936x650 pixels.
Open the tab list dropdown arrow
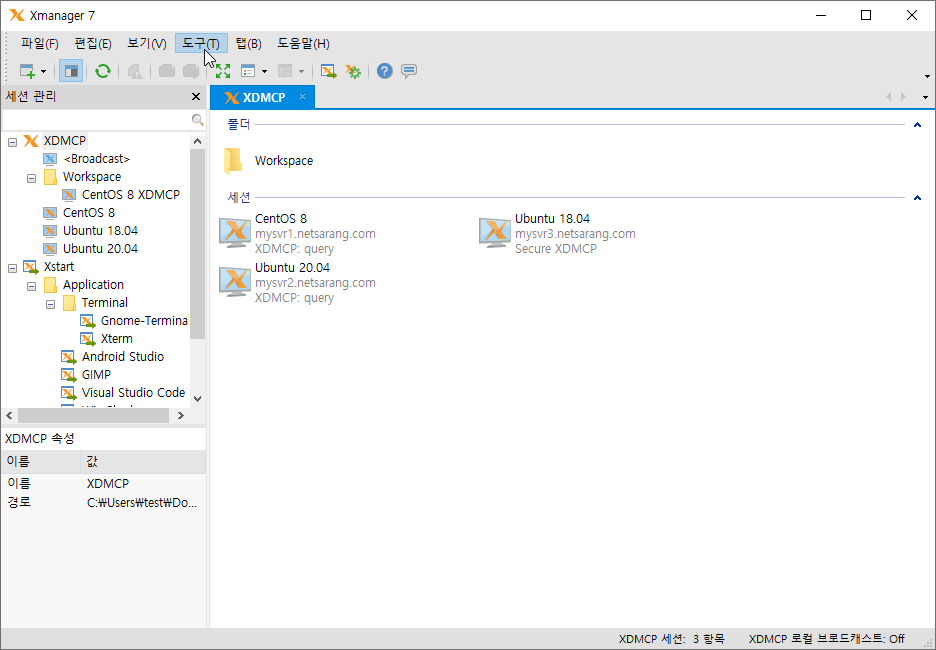point(925,97)
